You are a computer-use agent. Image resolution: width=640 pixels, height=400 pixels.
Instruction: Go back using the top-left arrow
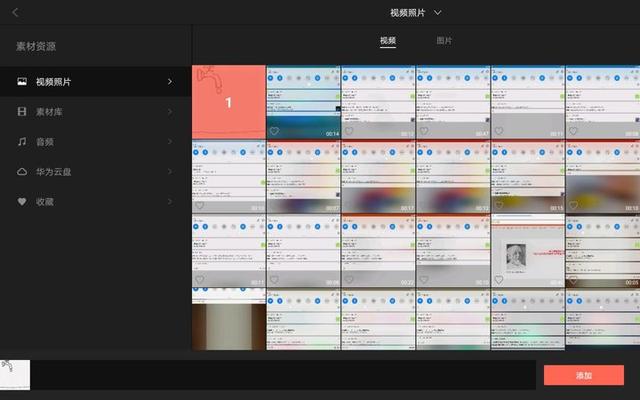[16, 12]
